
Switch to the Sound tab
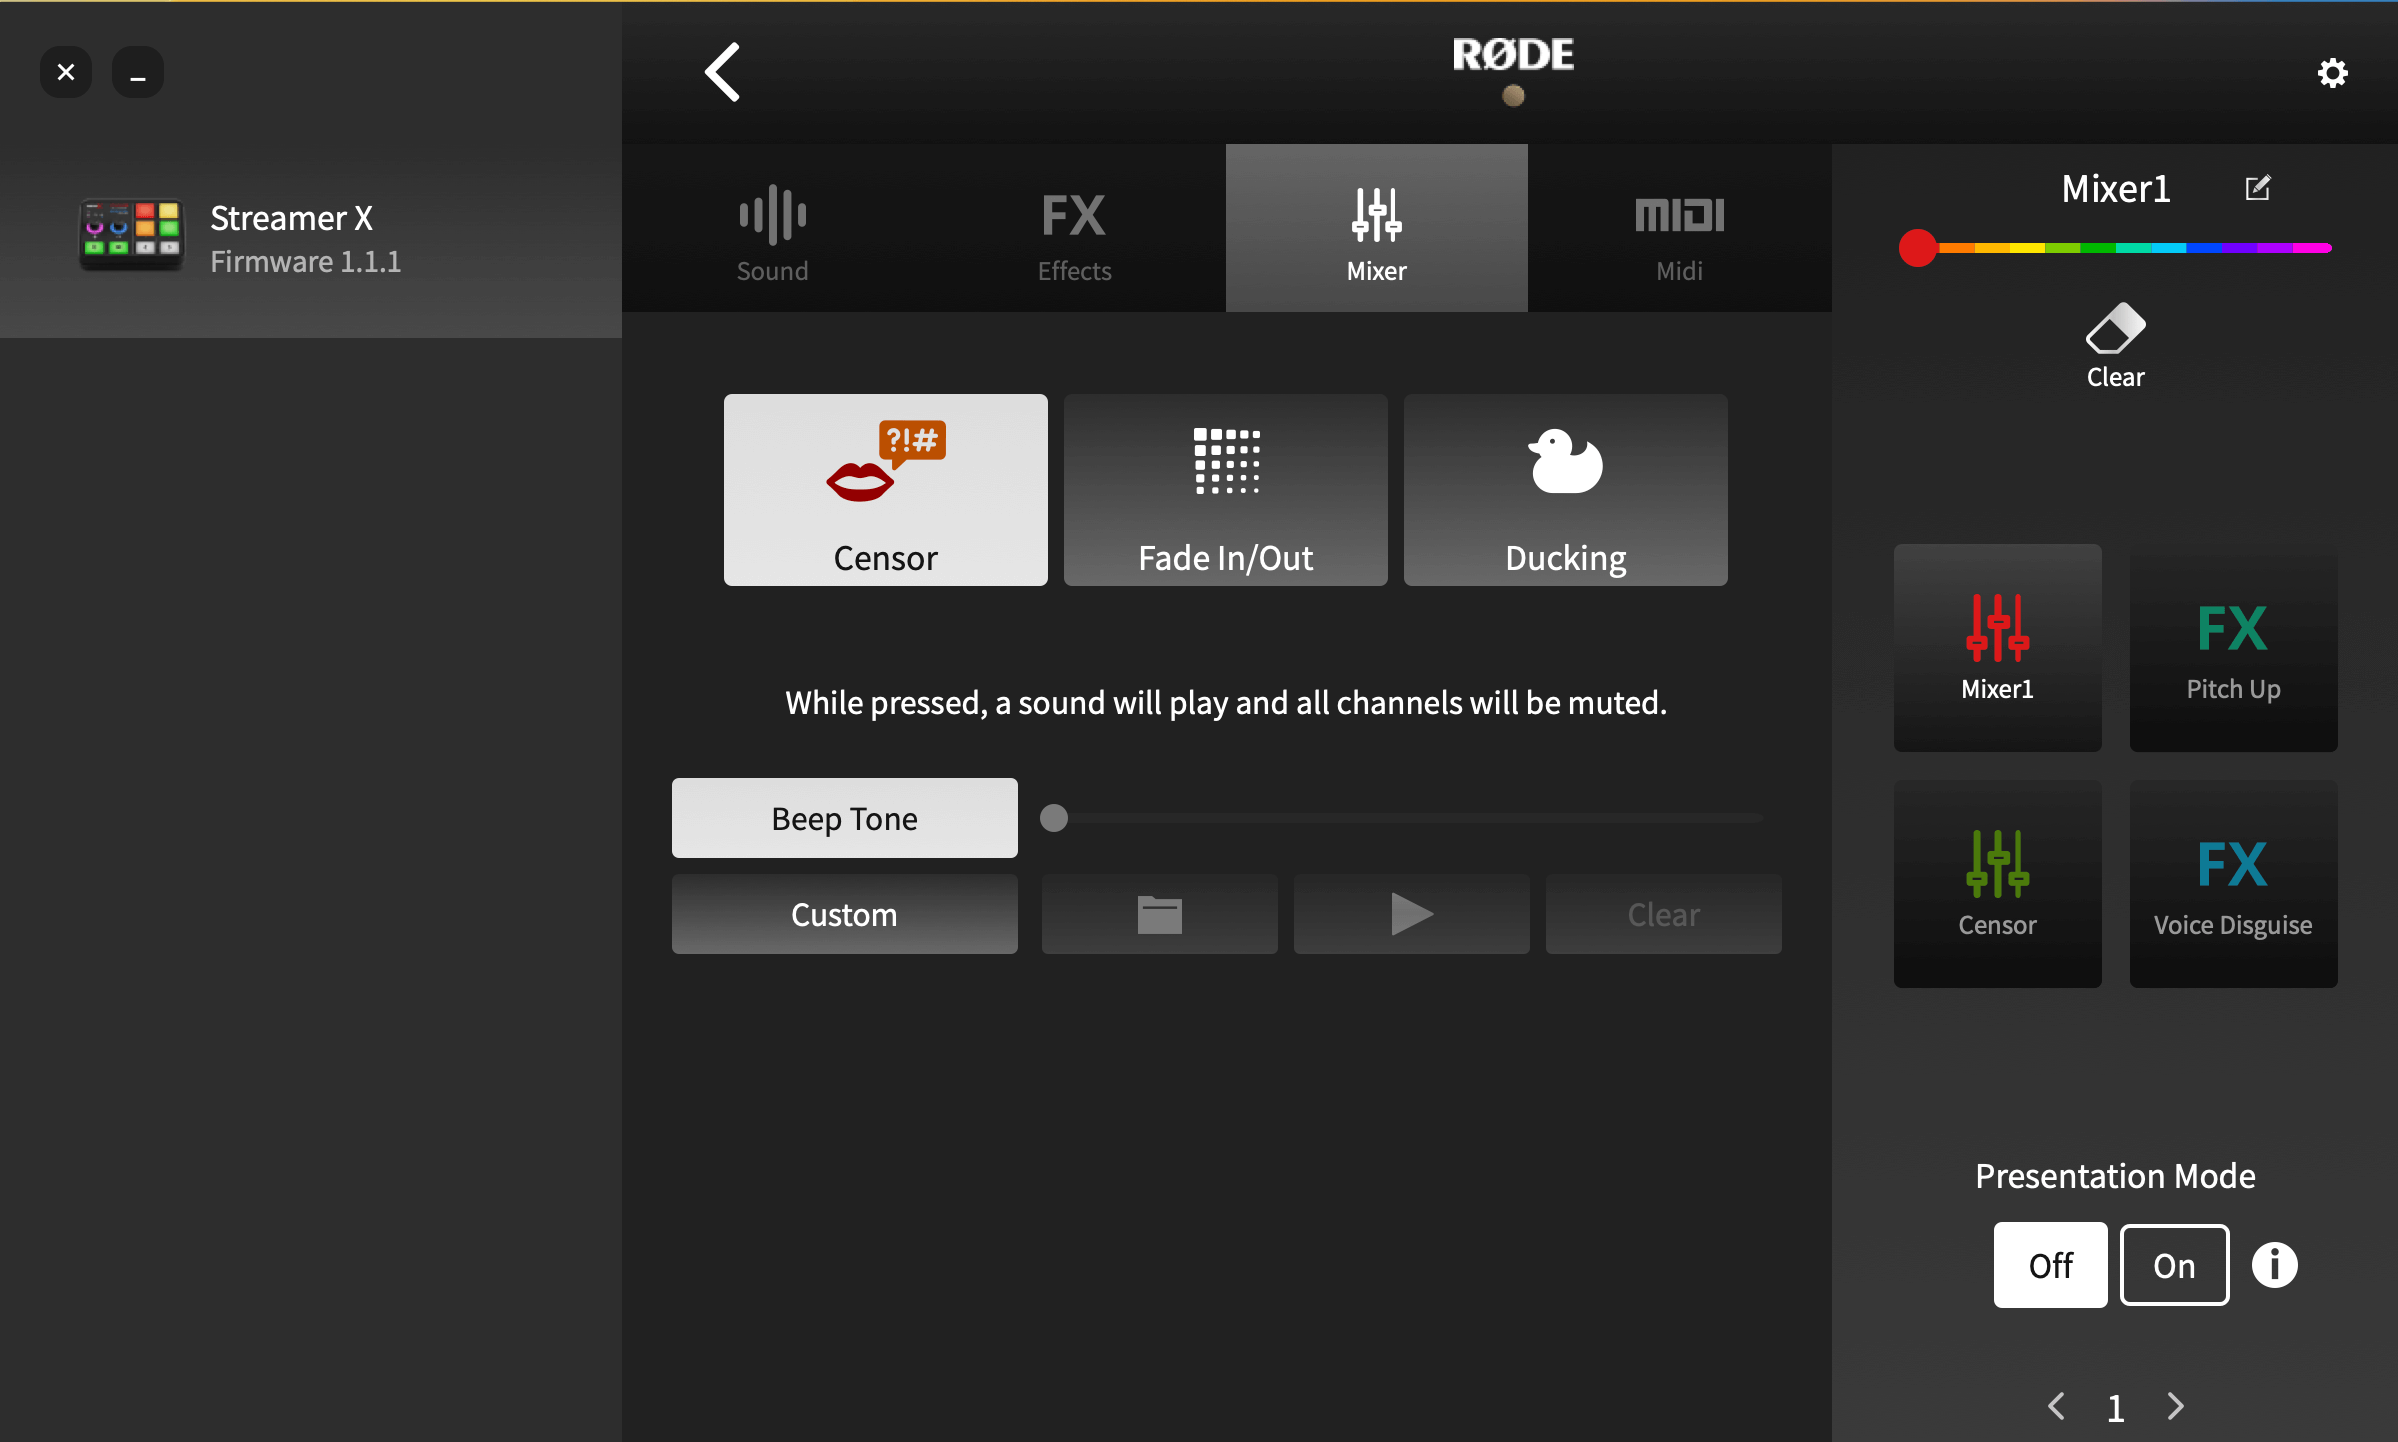[x=772, y=235]
